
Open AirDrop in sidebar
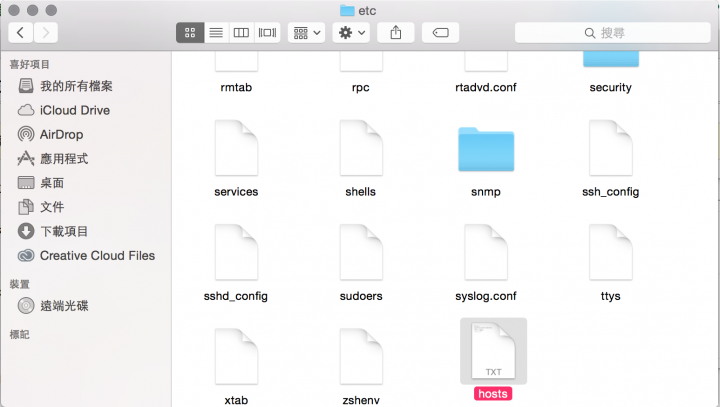(86, 135)
